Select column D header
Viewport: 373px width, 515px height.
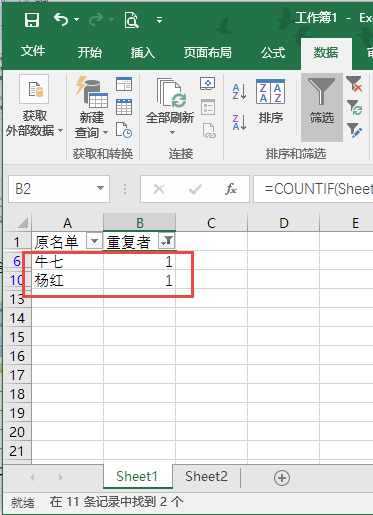[x=284, y=223]
